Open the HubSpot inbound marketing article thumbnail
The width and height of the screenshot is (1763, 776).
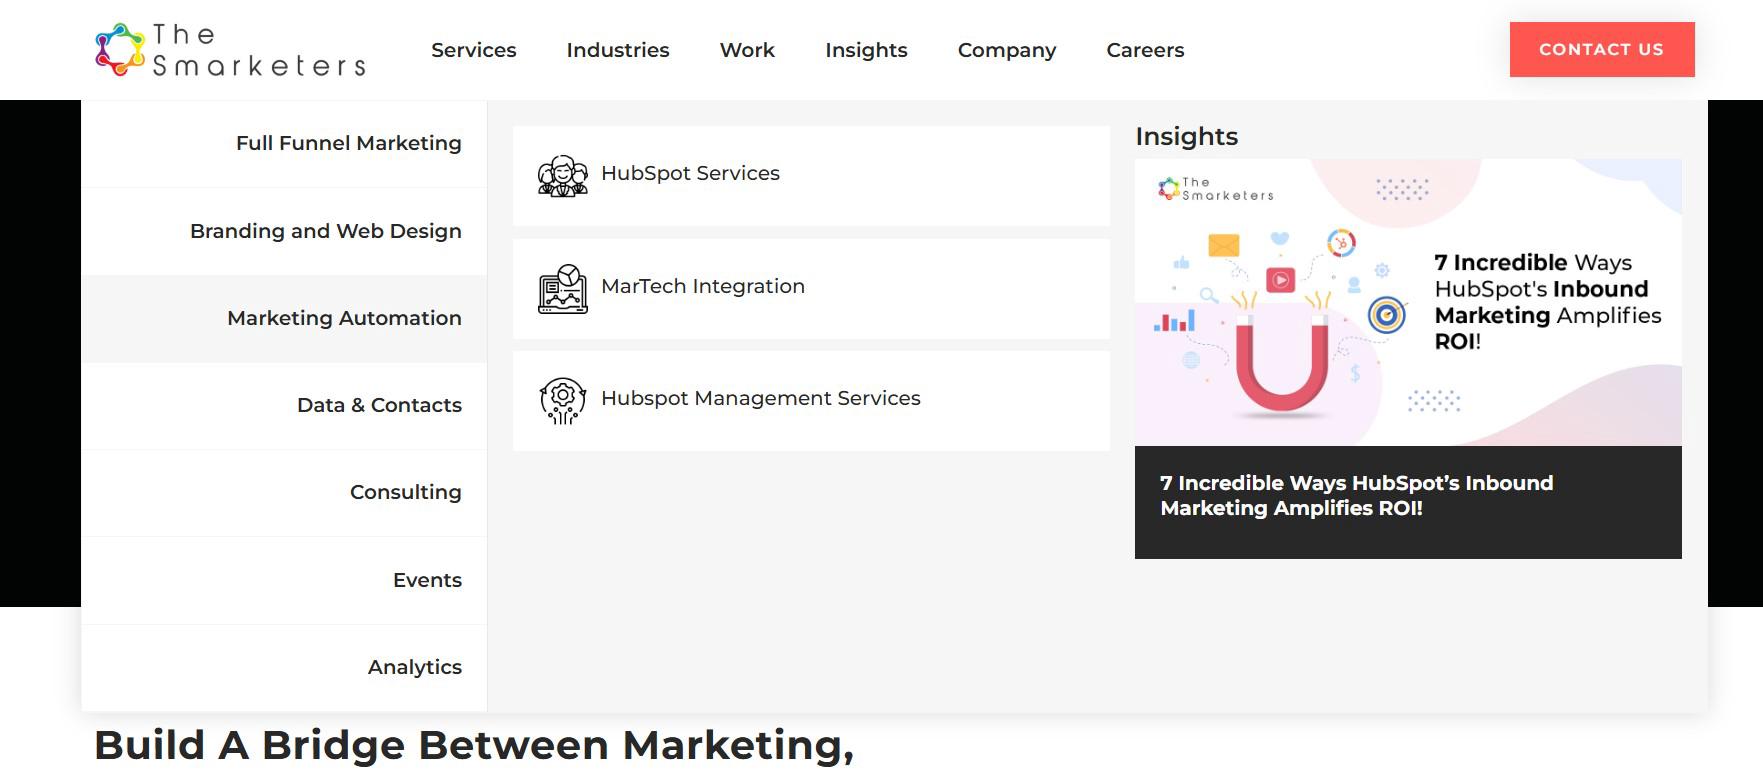(x=1407, y=302)
